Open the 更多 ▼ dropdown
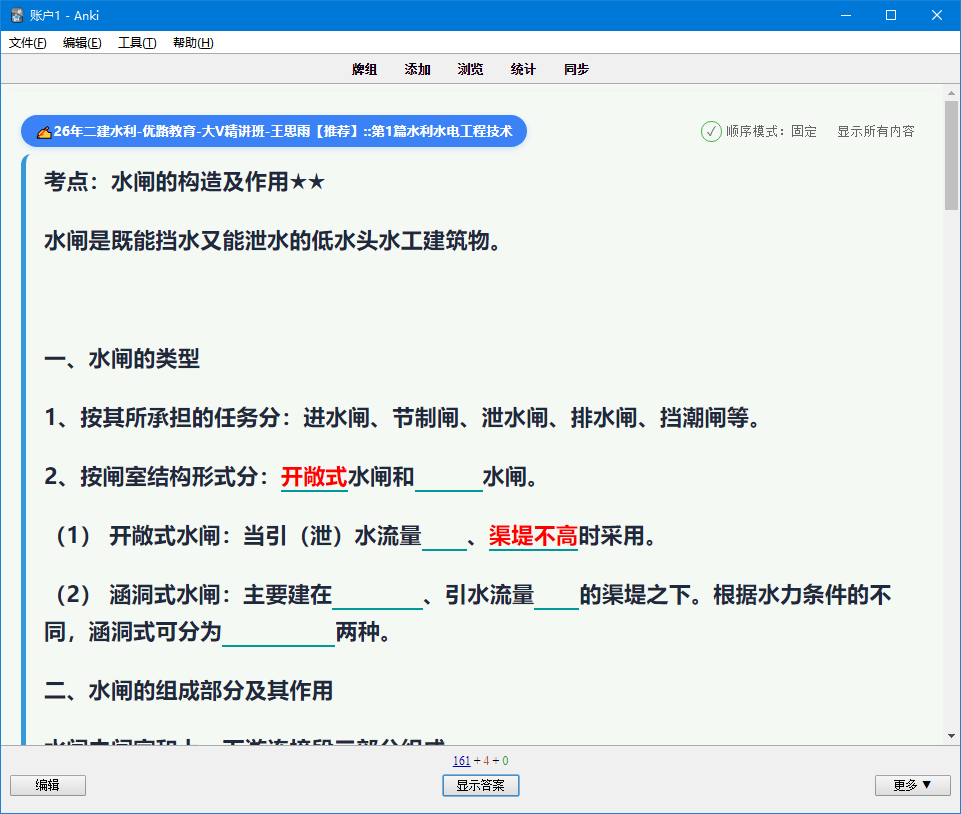The image size is (961, 814). tap(913, 785)
